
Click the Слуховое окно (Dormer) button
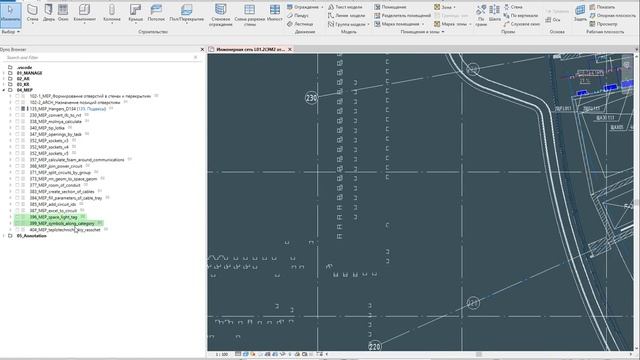pos(522,24)
